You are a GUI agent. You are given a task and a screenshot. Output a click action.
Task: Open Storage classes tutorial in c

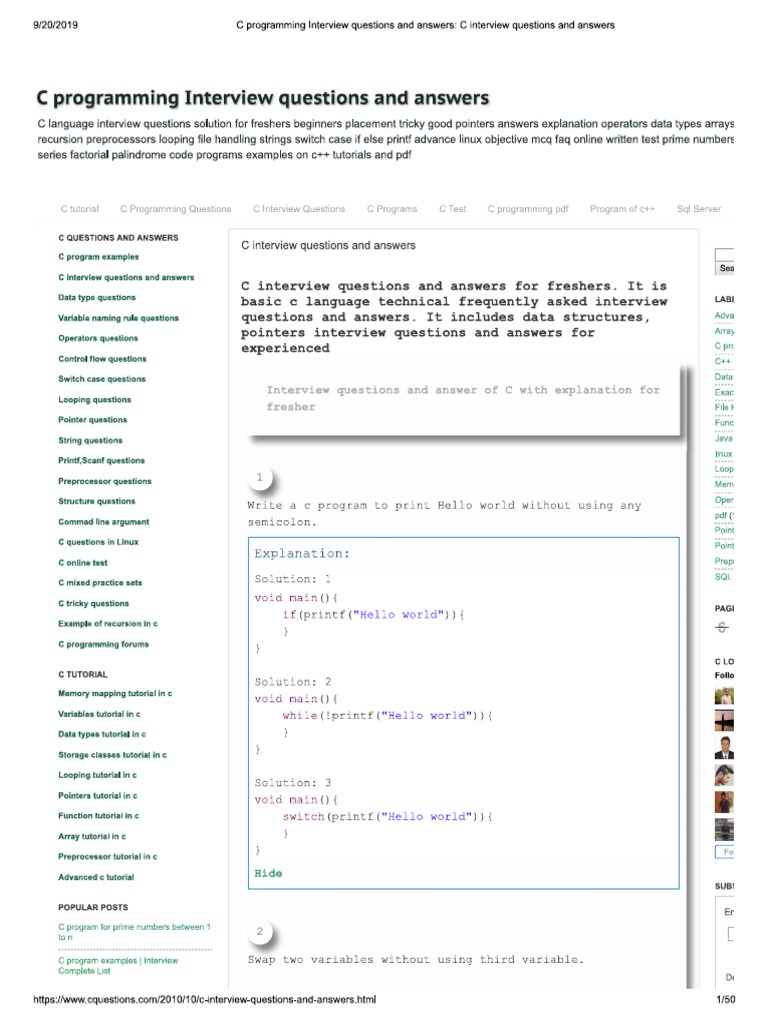click(x=112, y=755)
